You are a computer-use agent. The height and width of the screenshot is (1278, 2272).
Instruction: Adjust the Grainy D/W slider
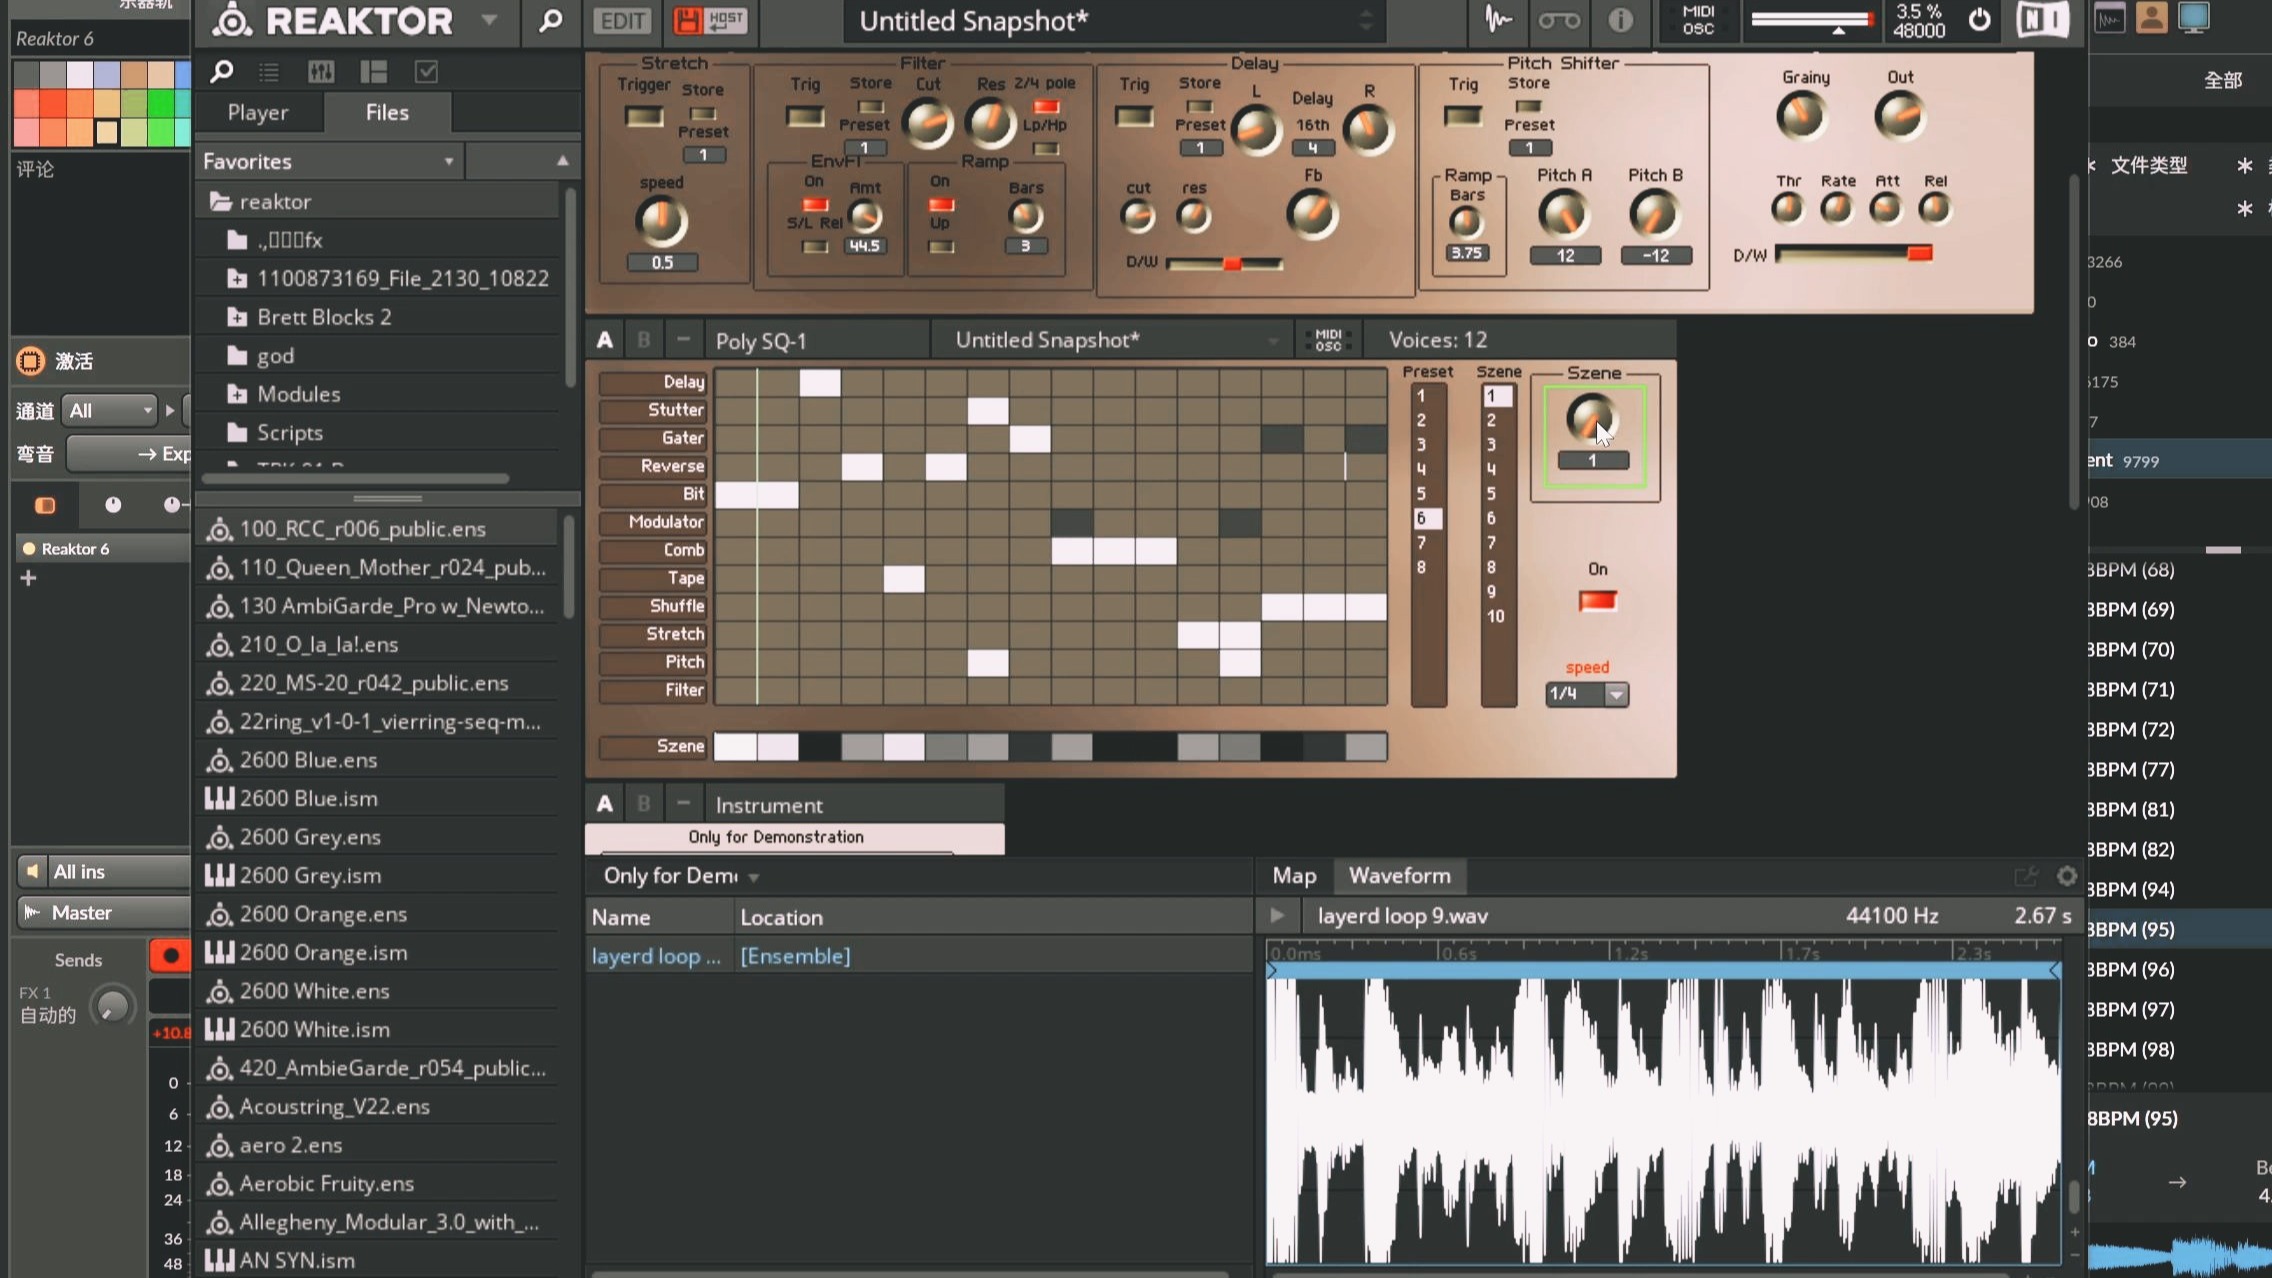click(x=1854, y=254)
